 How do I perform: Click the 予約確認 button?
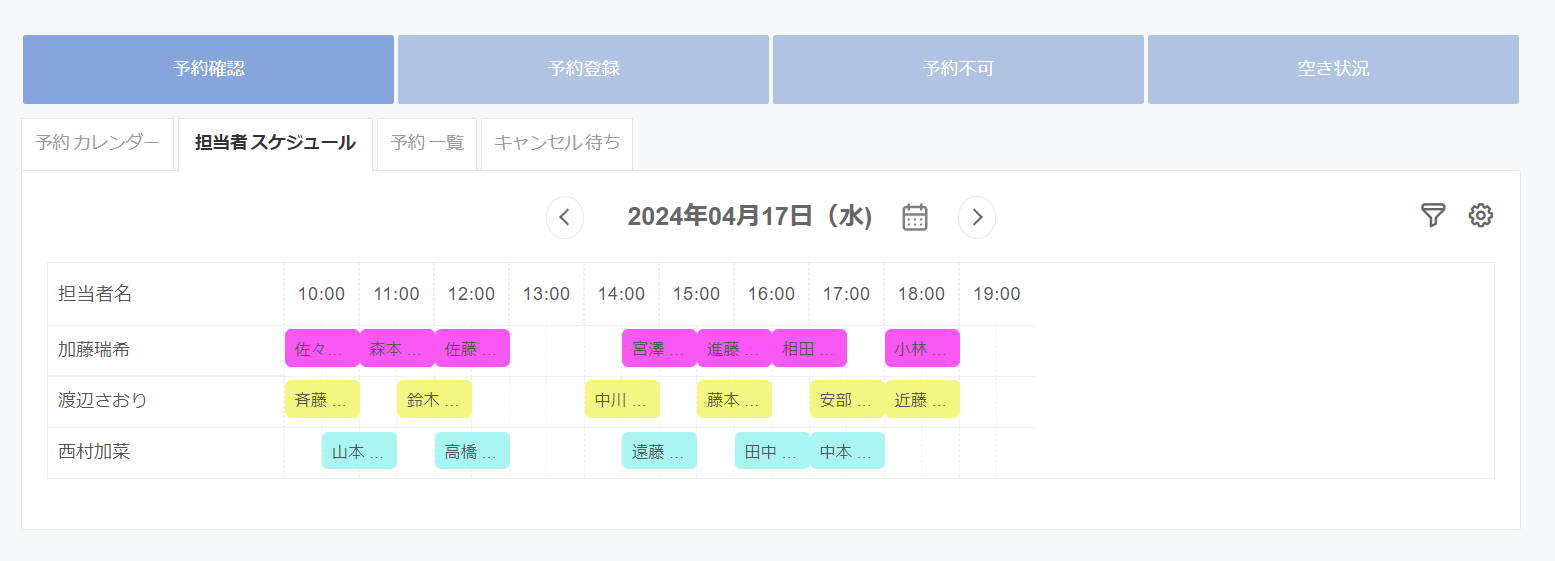tap(208, 69)
